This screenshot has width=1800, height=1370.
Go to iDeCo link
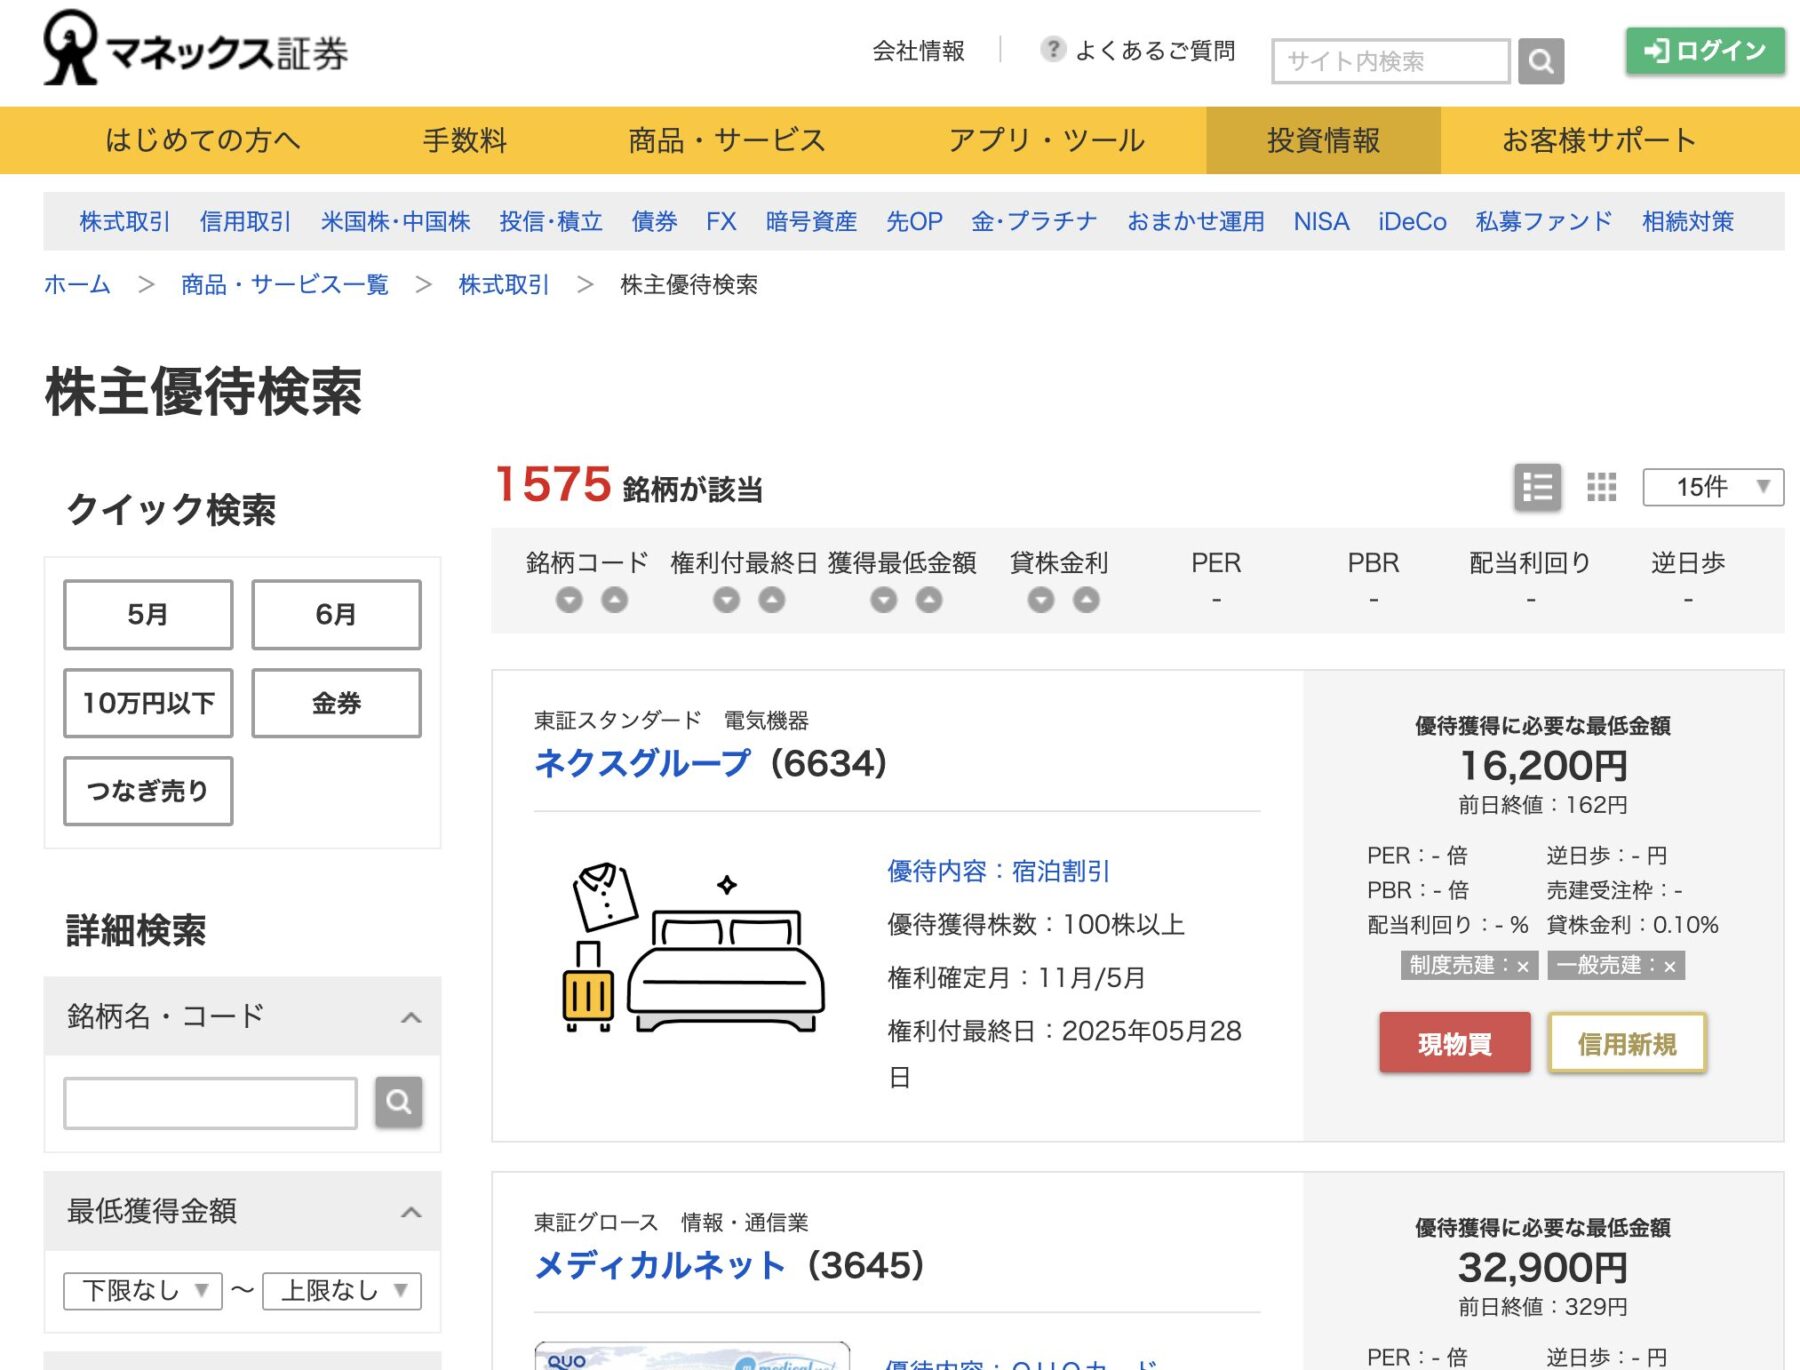pos(1412,221)
